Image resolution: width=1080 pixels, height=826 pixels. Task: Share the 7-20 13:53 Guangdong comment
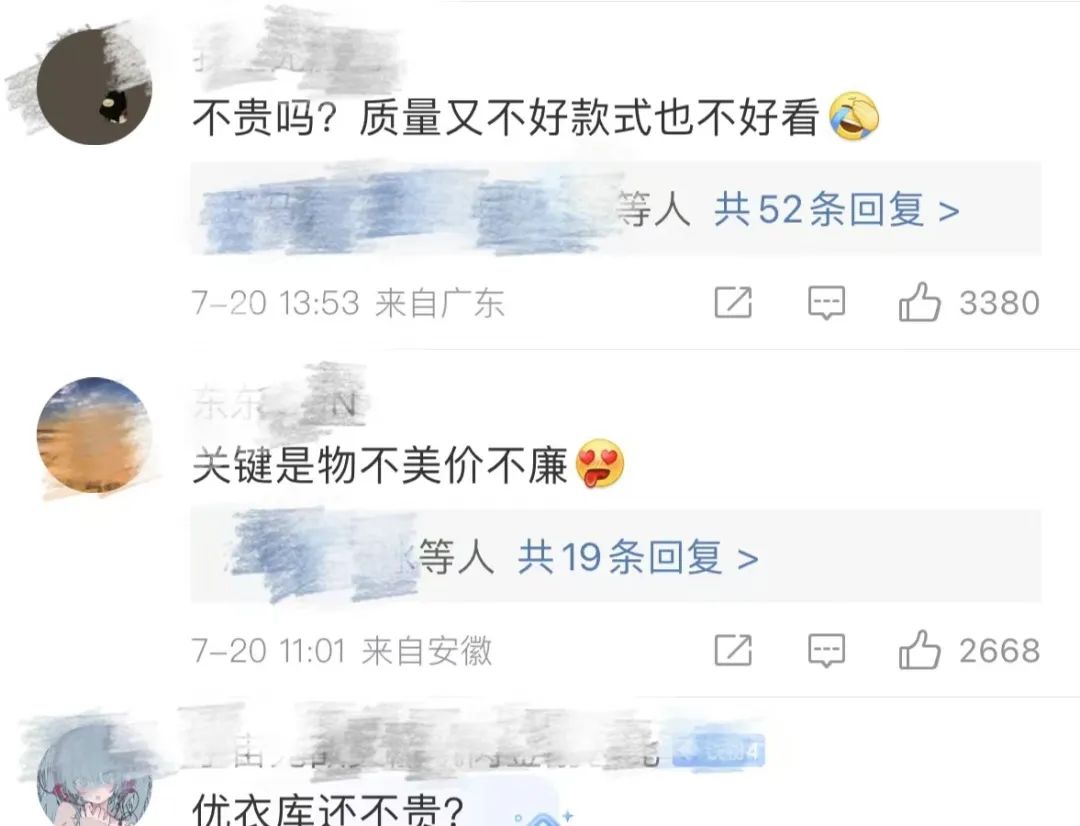(x=733, y=302)
